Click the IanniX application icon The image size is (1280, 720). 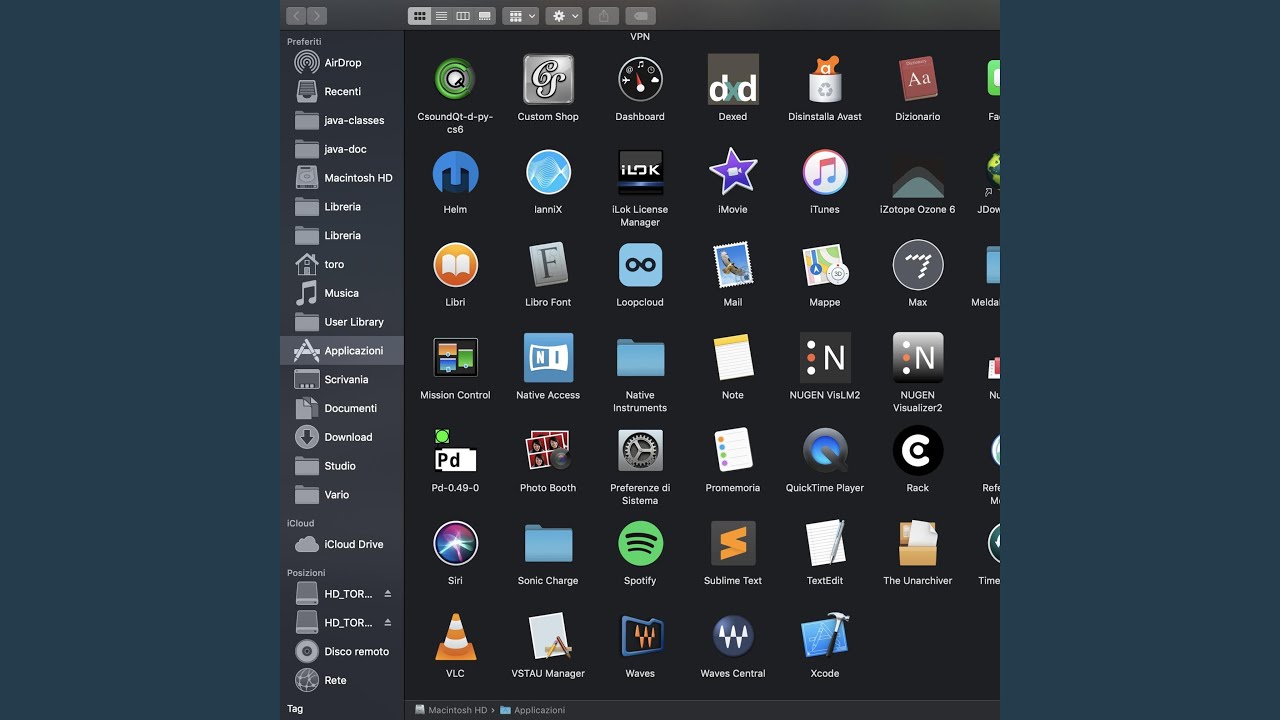[548, 172]
